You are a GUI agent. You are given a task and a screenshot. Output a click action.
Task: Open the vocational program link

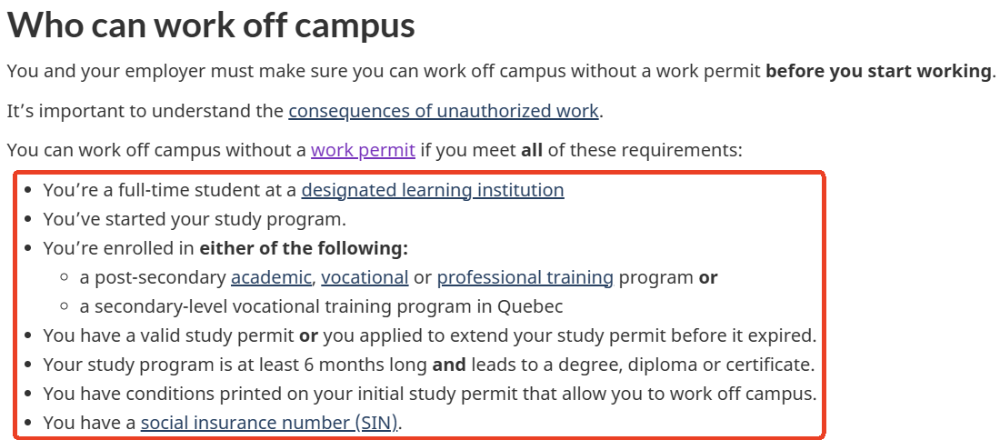(x=364, y=277)
